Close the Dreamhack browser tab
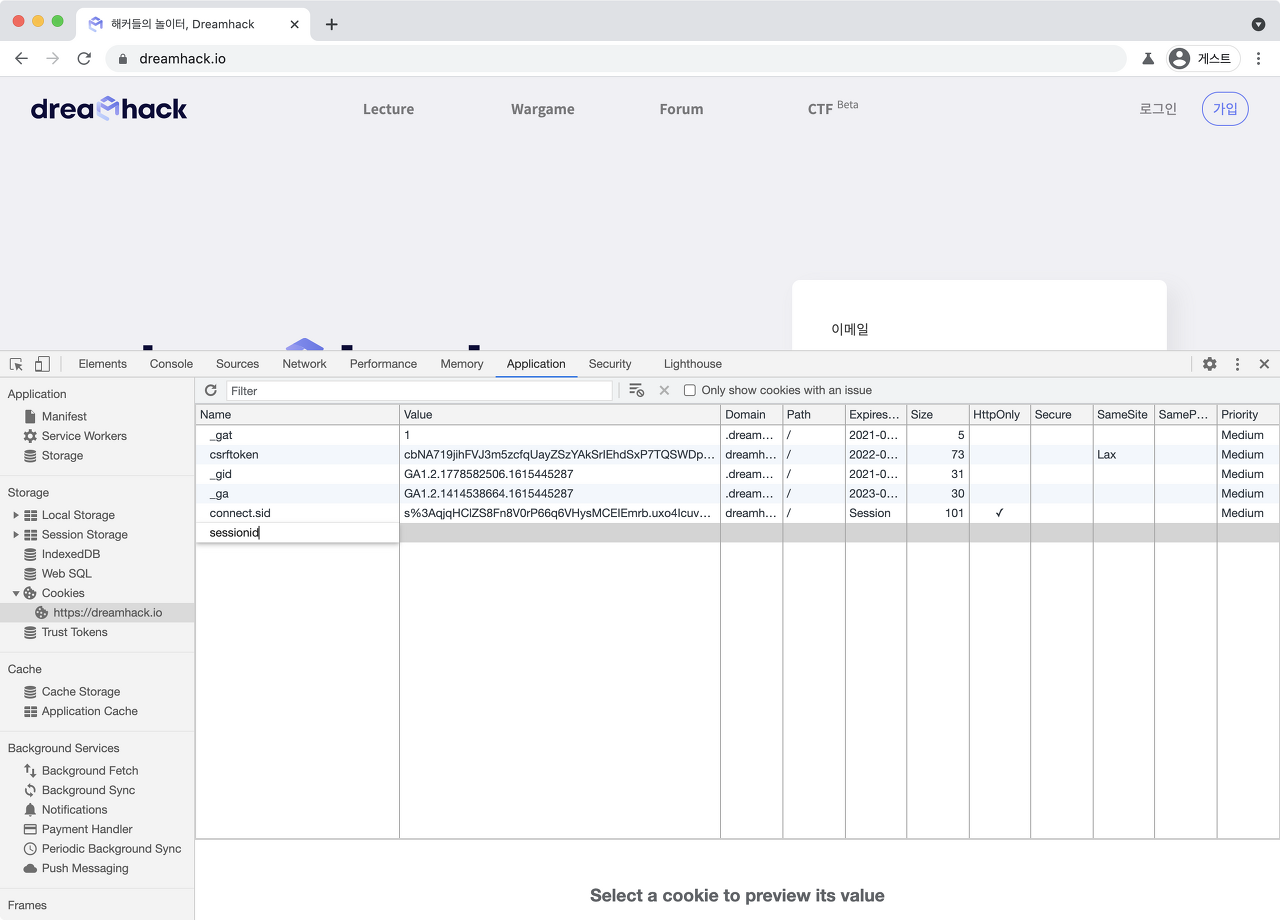1280x920 pixels. coord(294,24)
